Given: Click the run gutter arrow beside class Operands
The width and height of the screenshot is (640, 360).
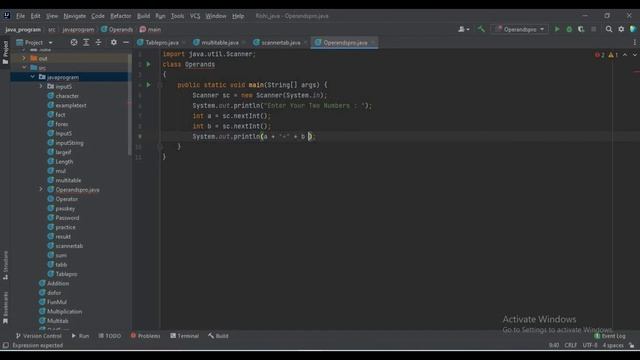Looking at the screenshot, I should pos(148,64).
